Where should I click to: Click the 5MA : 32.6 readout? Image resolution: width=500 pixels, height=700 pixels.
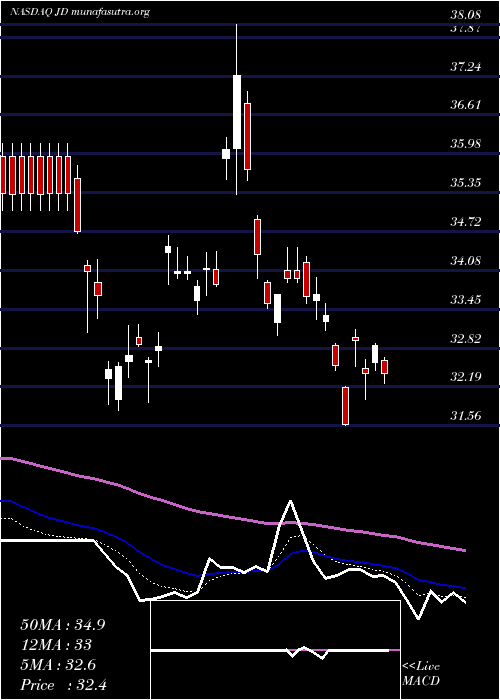[x=59, y=665]
